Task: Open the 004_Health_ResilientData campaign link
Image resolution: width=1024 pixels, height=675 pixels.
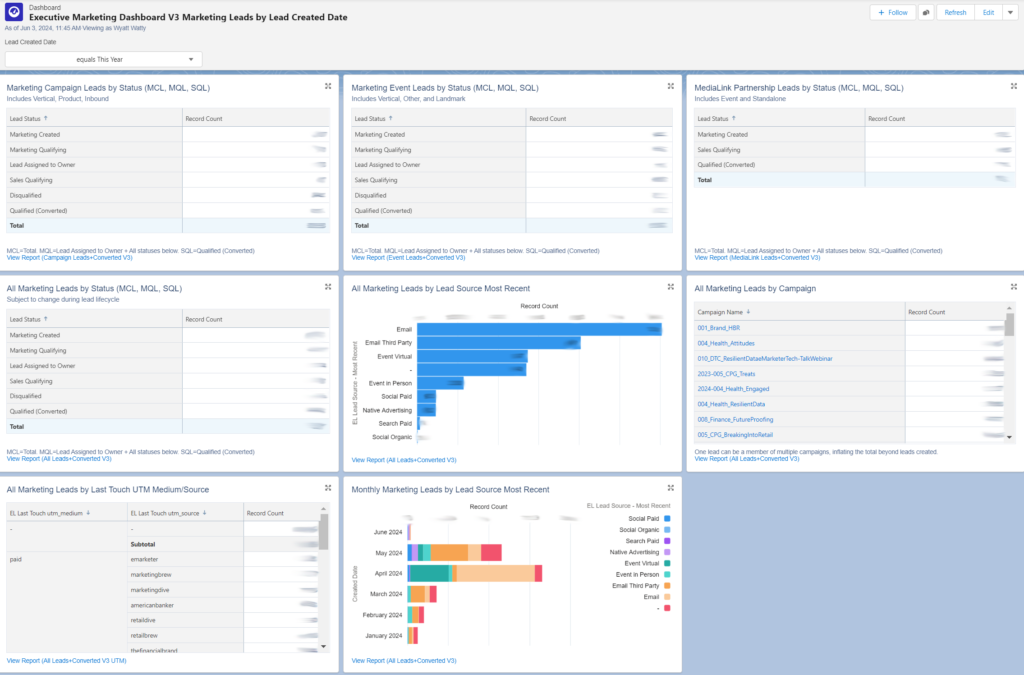Action: pyautogui.click(x=731, y=404)
